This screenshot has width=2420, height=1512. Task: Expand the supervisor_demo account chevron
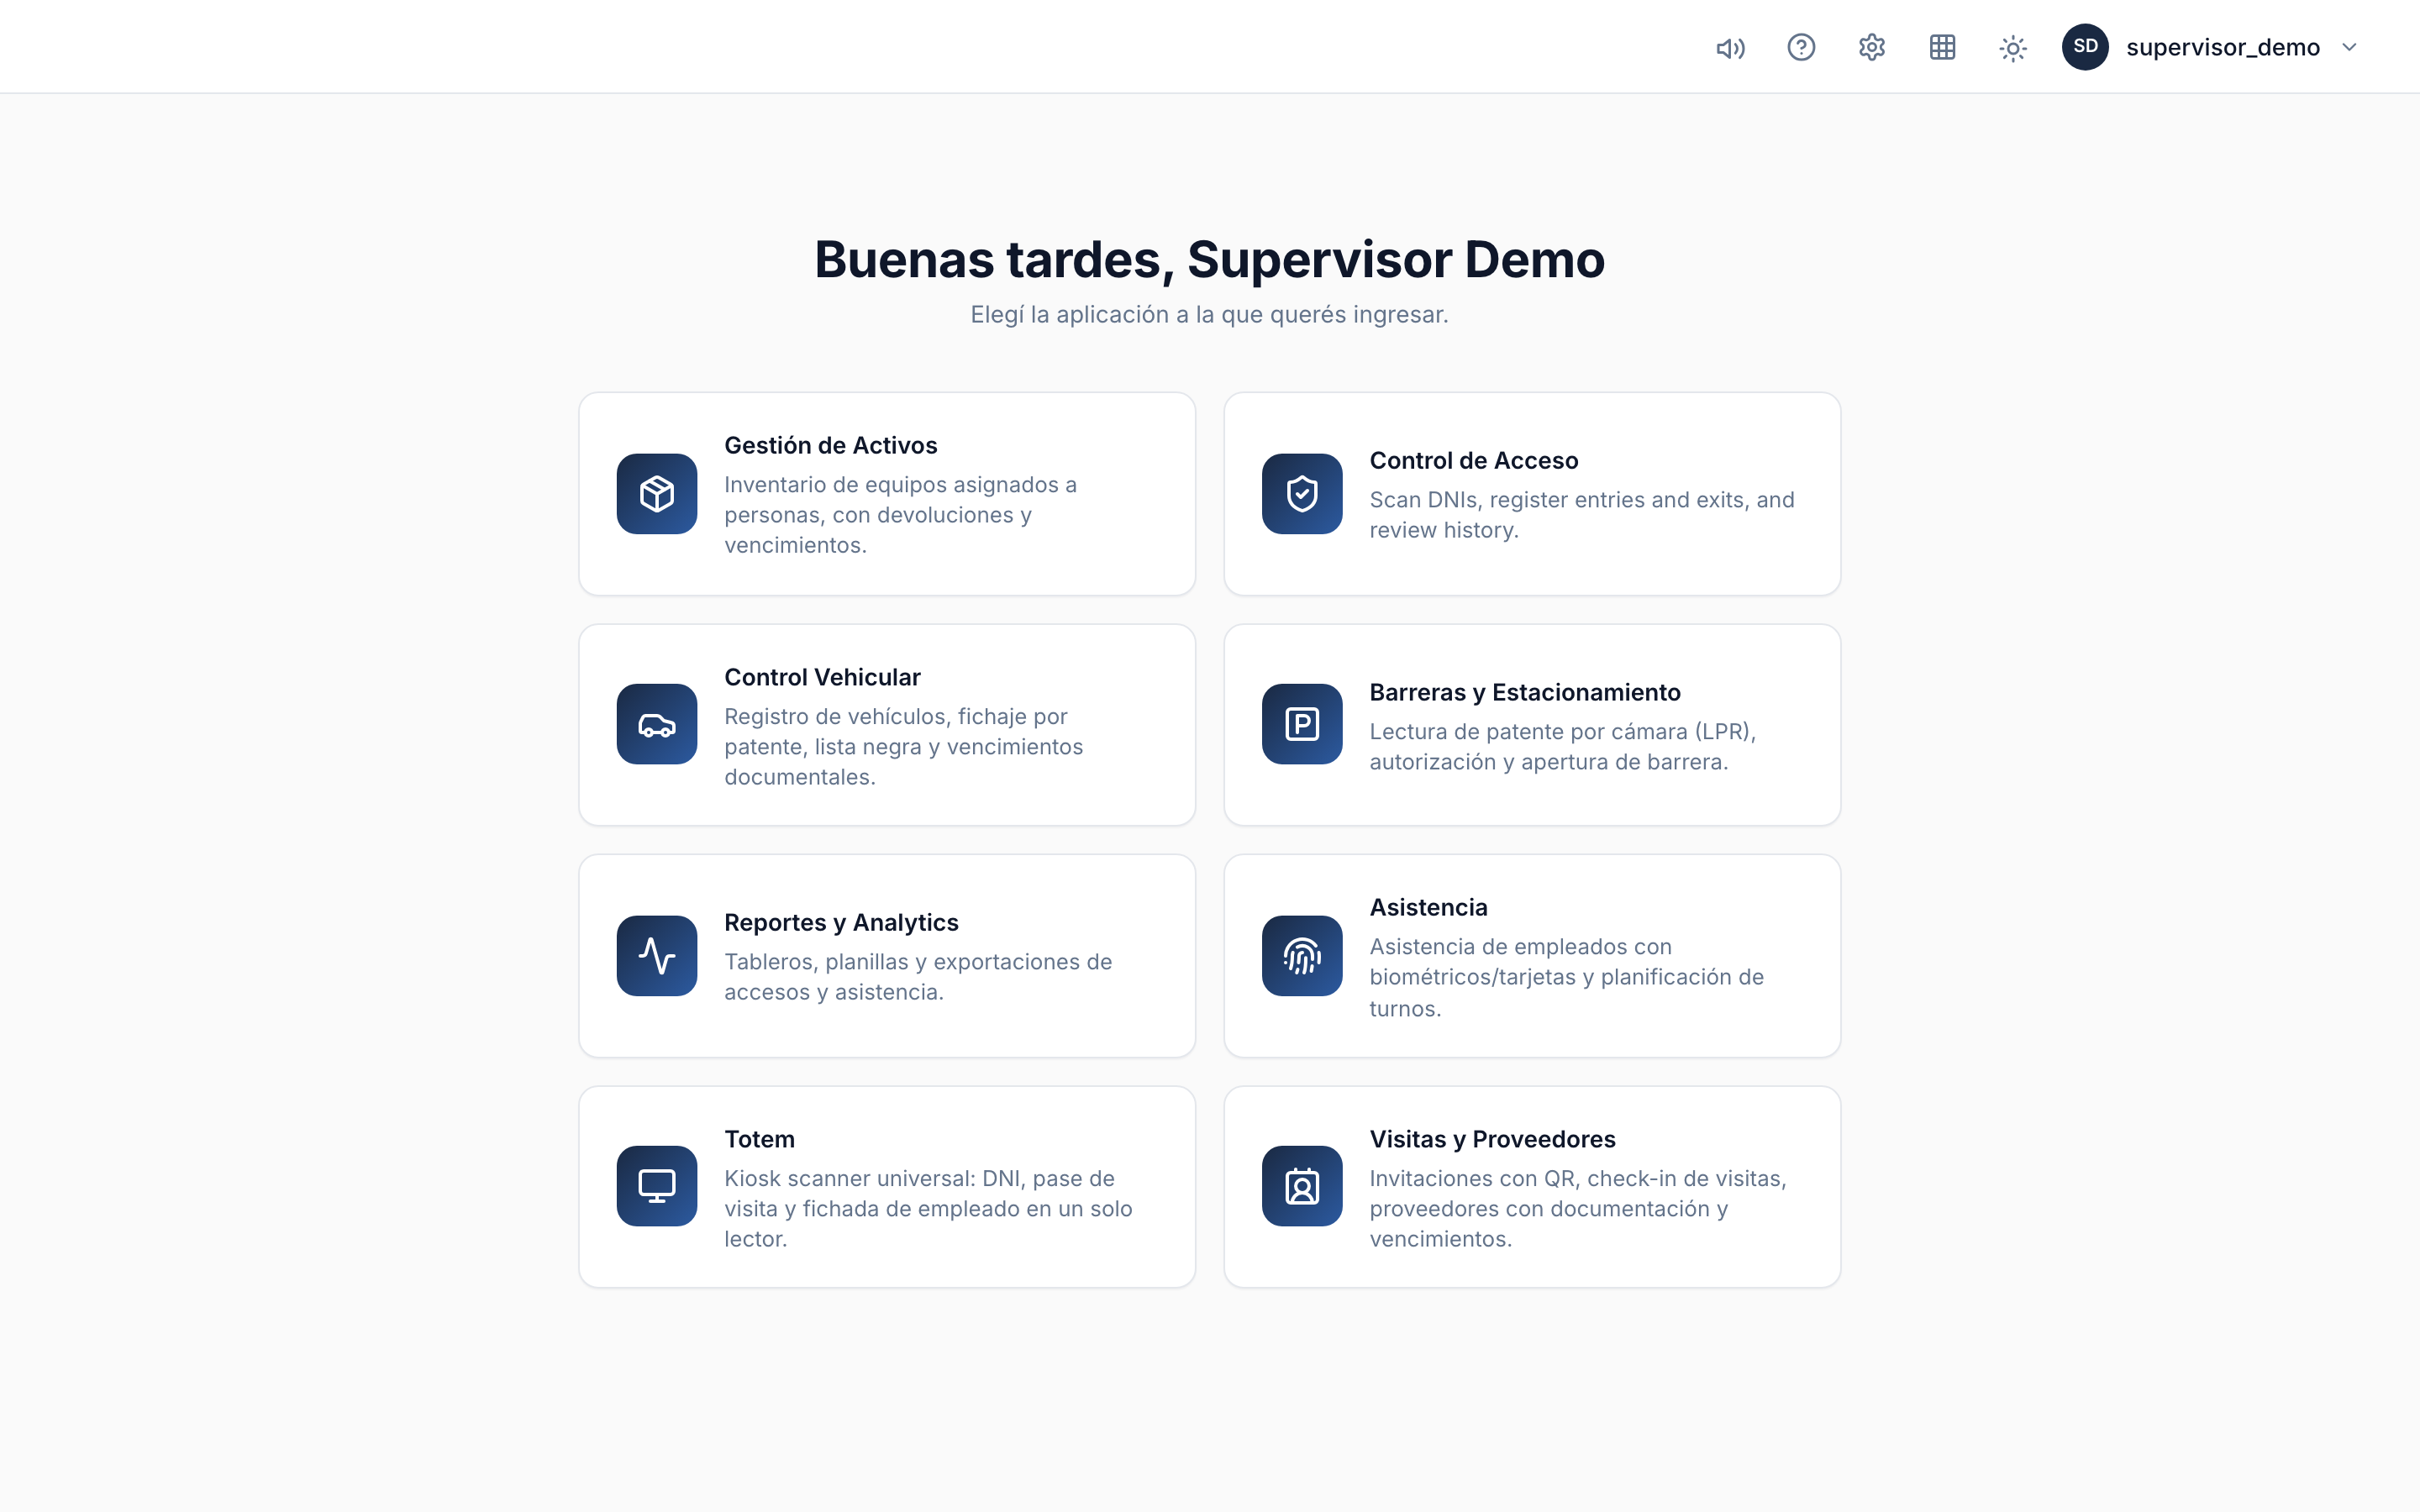(2350, 47)
